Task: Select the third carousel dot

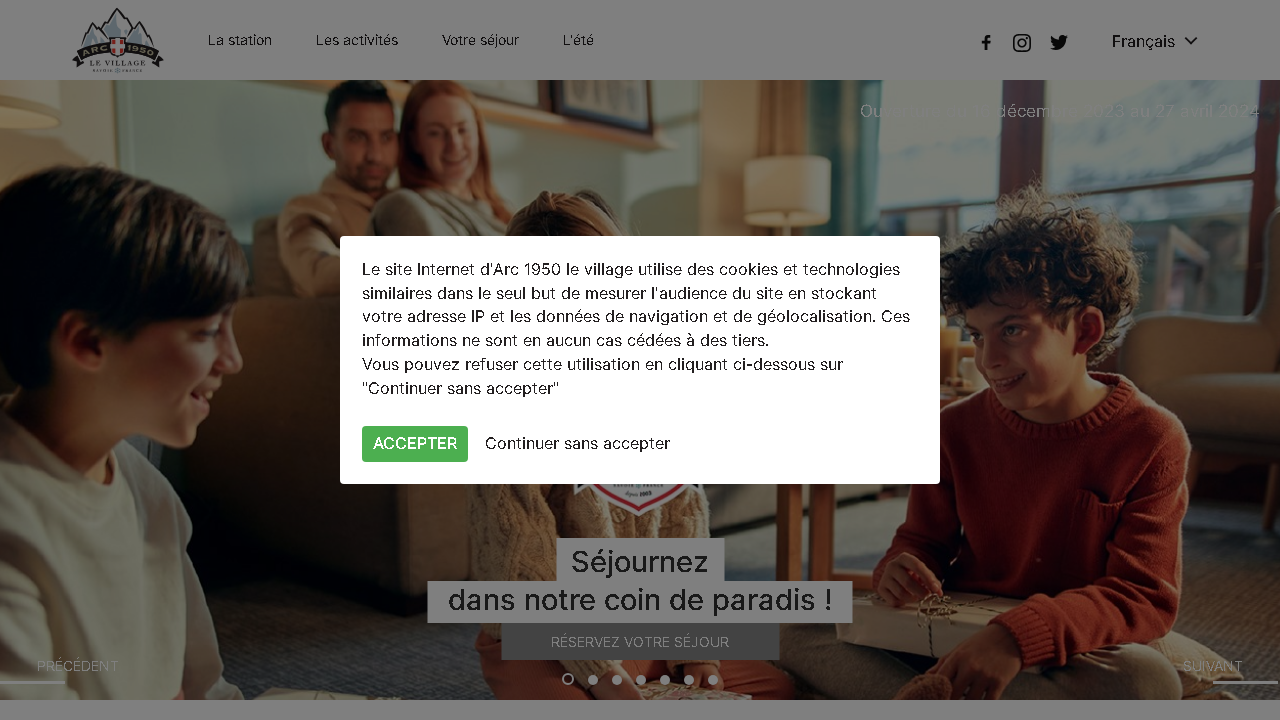Action: pyautogui.click(x=617, y=680)
